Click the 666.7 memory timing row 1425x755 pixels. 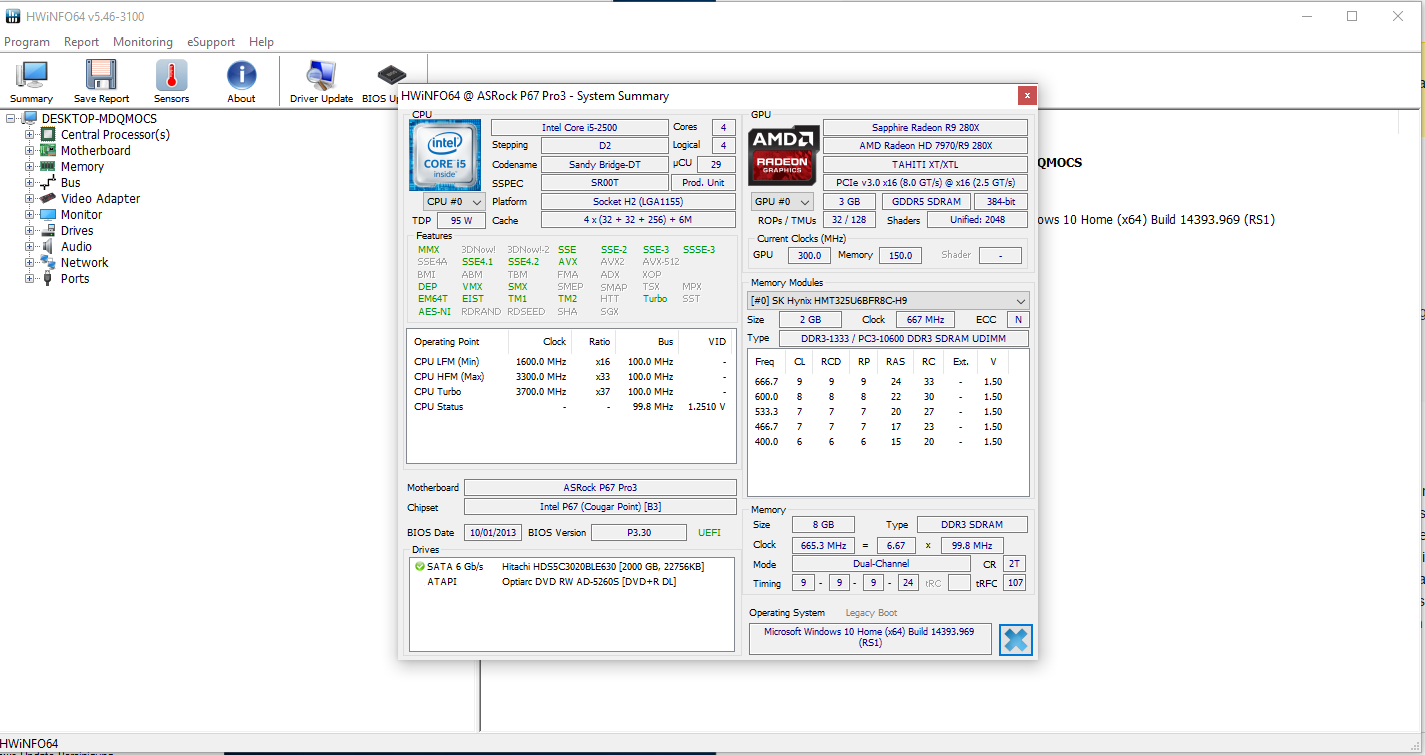(x=888, y=381)
